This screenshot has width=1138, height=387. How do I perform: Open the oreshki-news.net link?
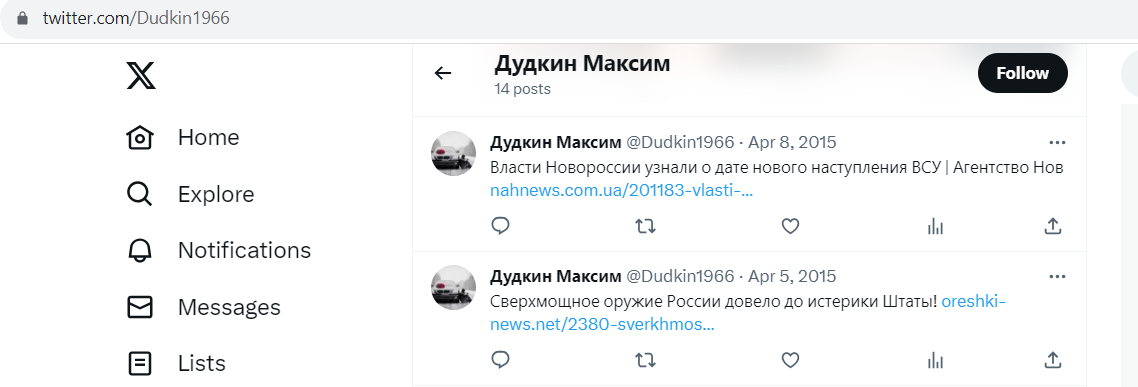coord(748,313)
